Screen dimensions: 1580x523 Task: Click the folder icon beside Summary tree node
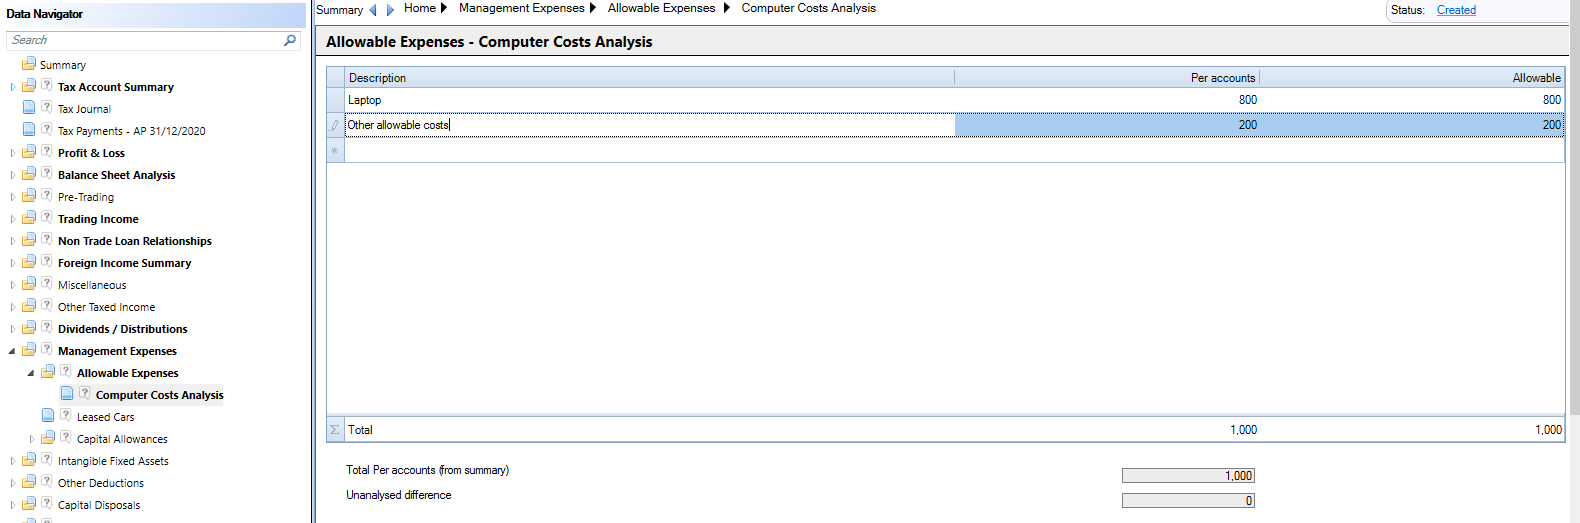coord(29,64)
